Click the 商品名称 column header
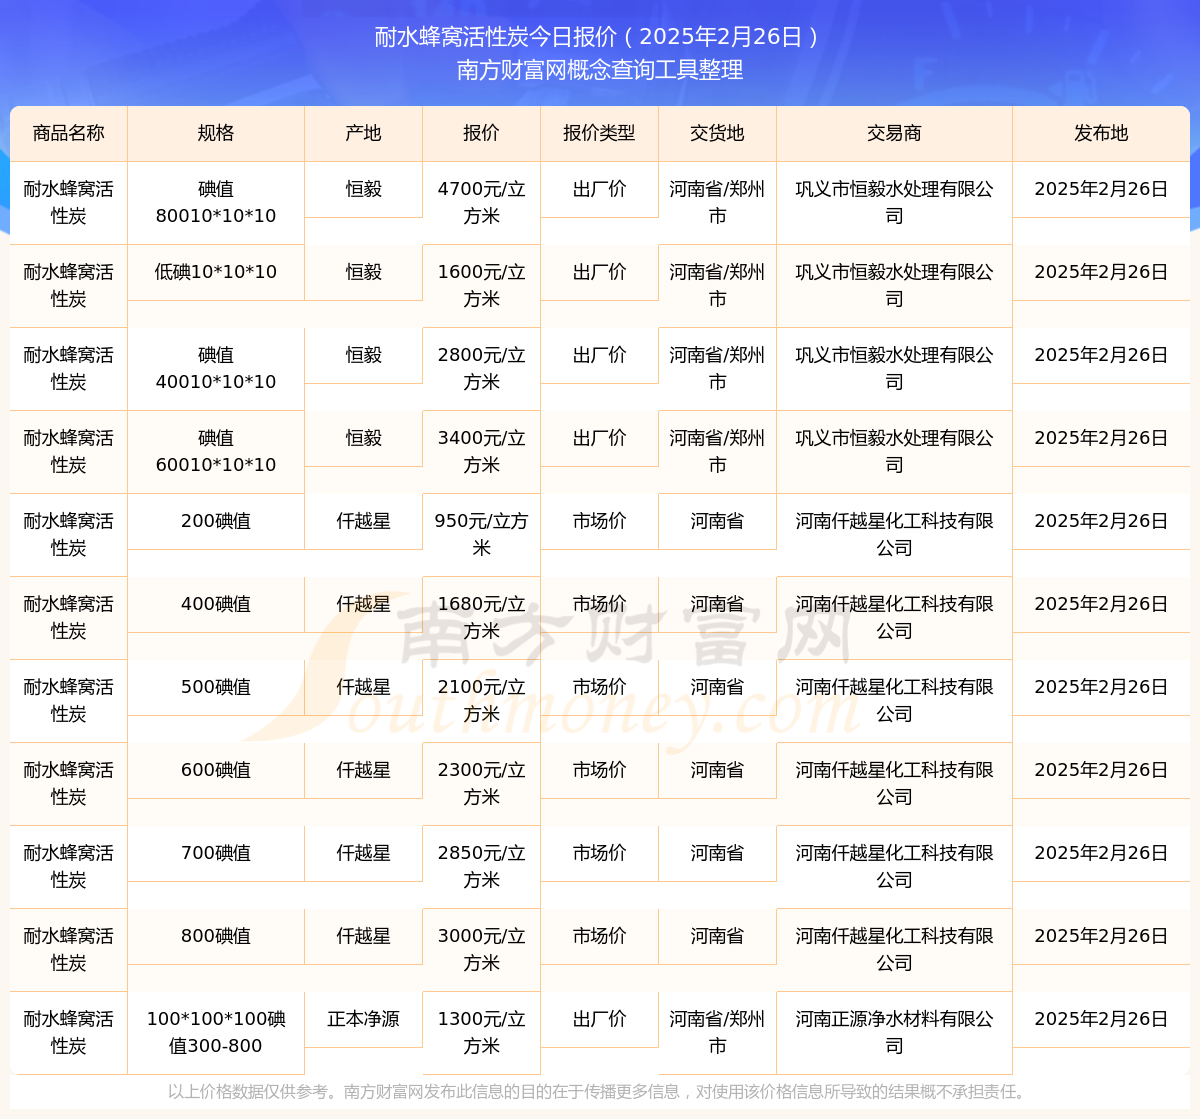 click(x=68, y=133)
